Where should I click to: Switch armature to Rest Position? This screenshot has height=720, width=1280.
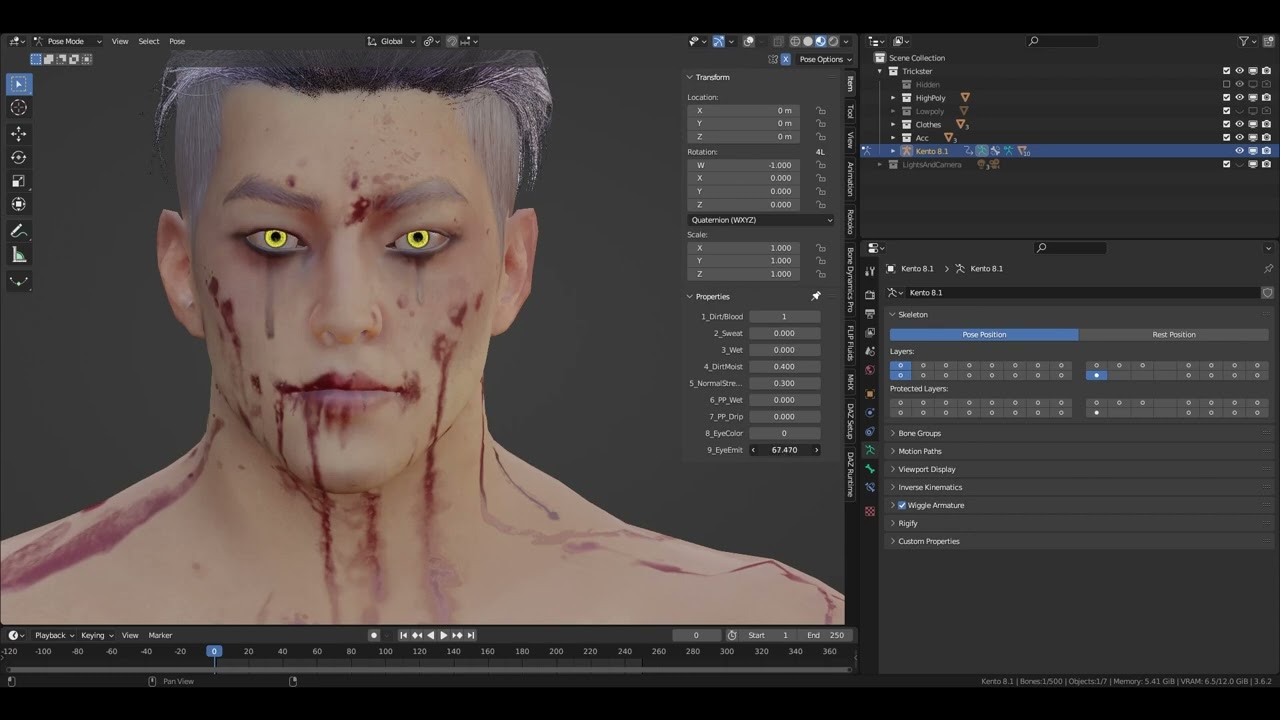(x=1174, y=334)
